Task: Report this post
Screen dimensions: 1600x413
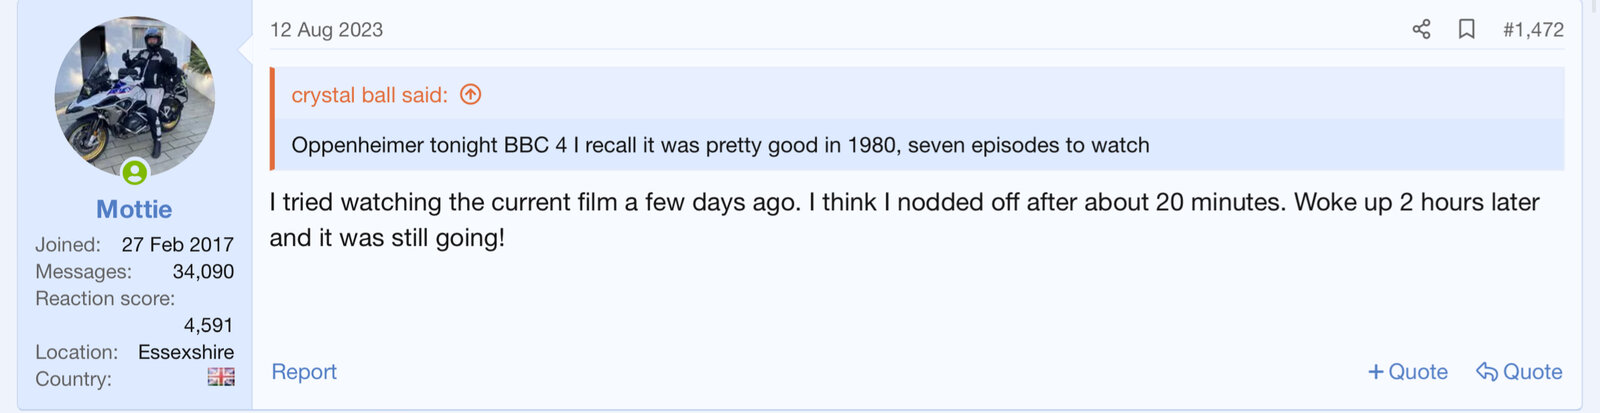Action: click(304, 372)
